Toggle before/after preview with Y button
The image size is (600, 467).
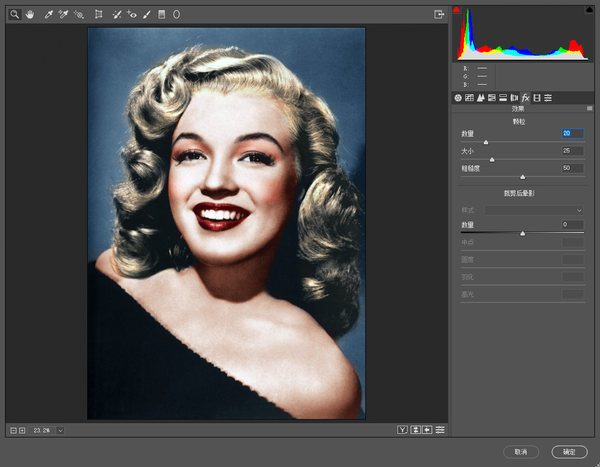tap(402, 430)
